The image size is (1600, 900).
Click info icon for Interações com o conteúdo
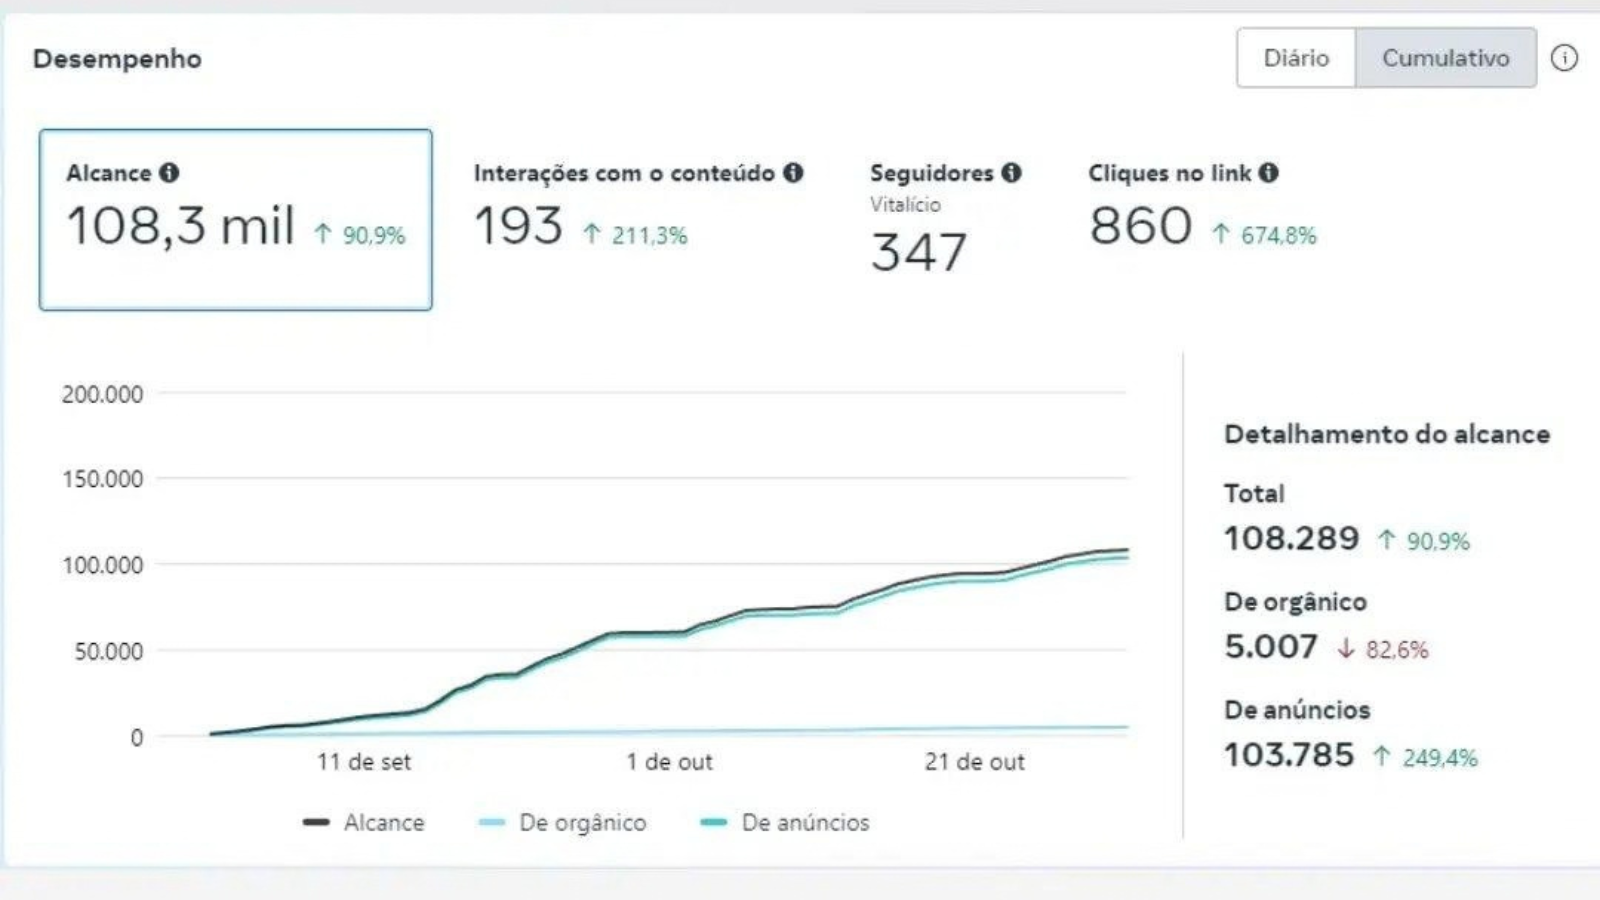tap(793, 173)
